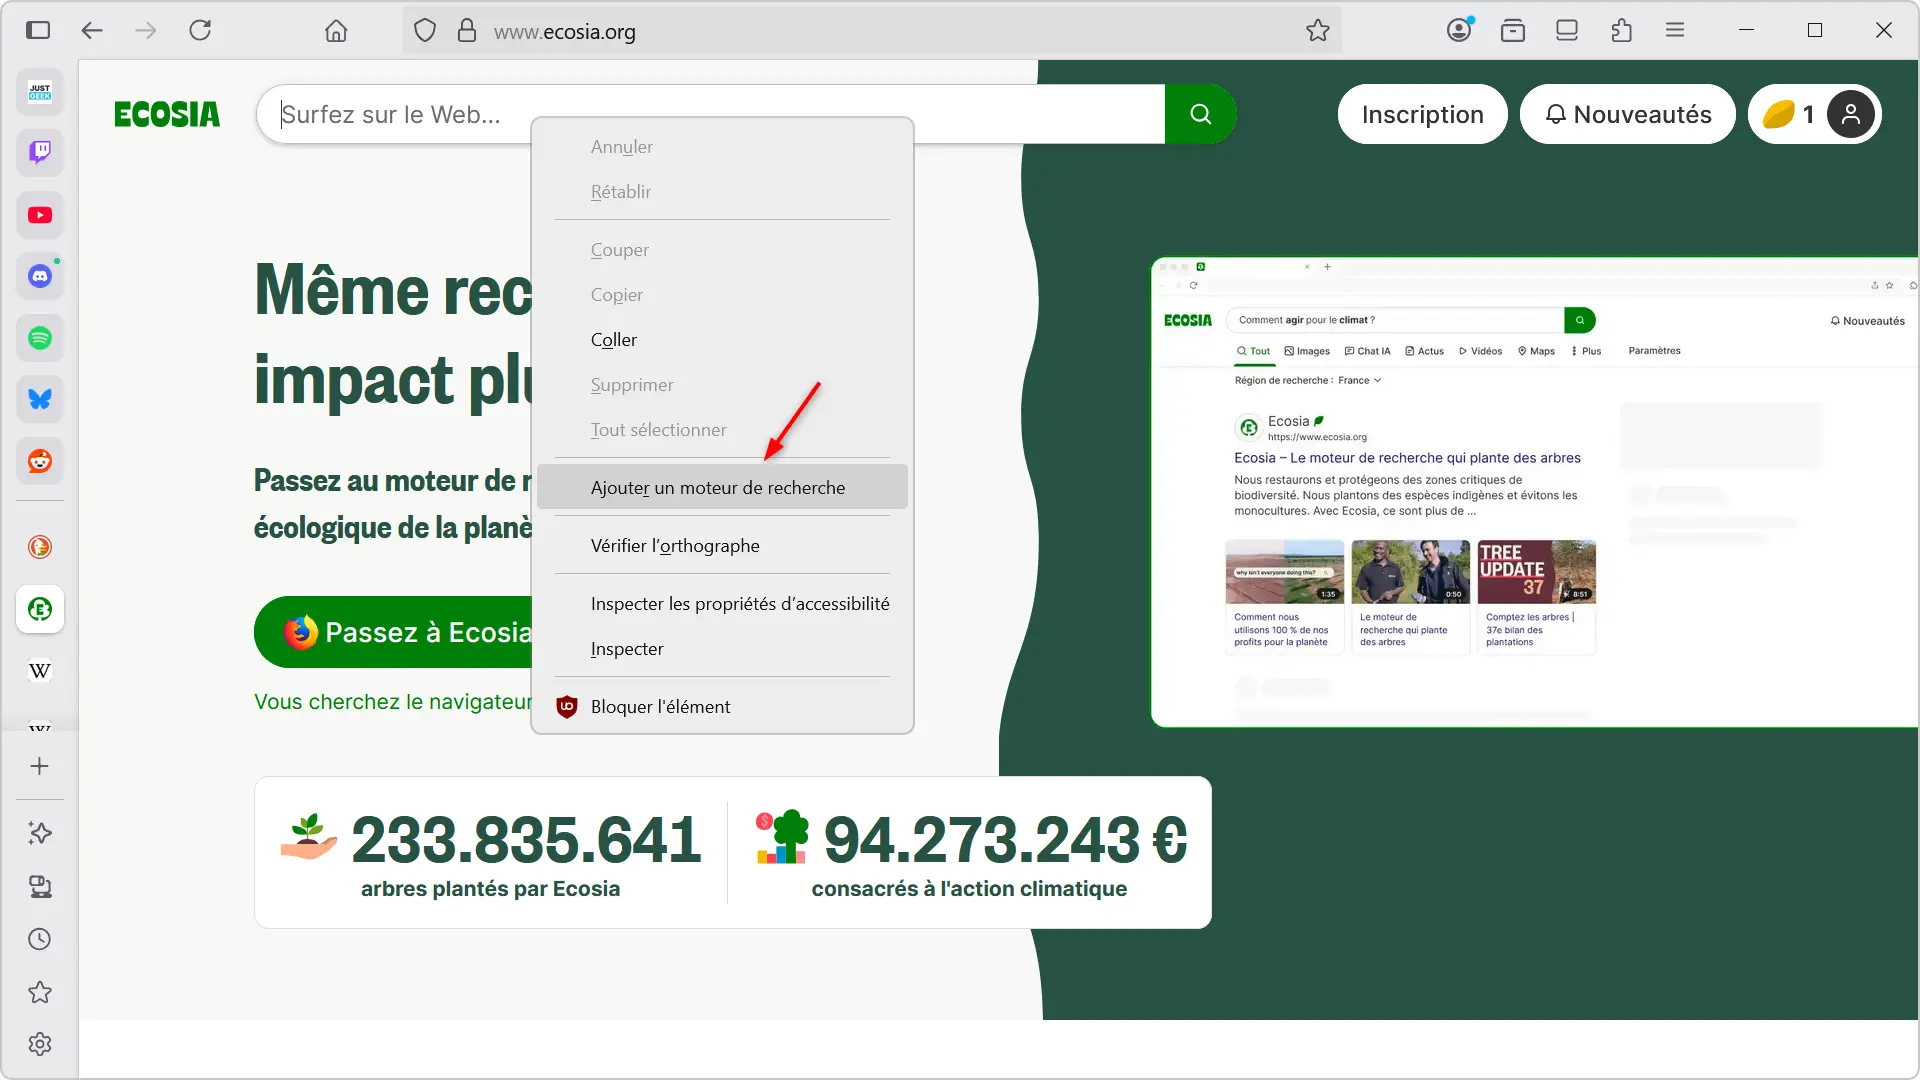Open the extensions puzzle icon
The height and width of the screenshot is (1080, 1920).
pyautogui.click(x=1621, y=31)
